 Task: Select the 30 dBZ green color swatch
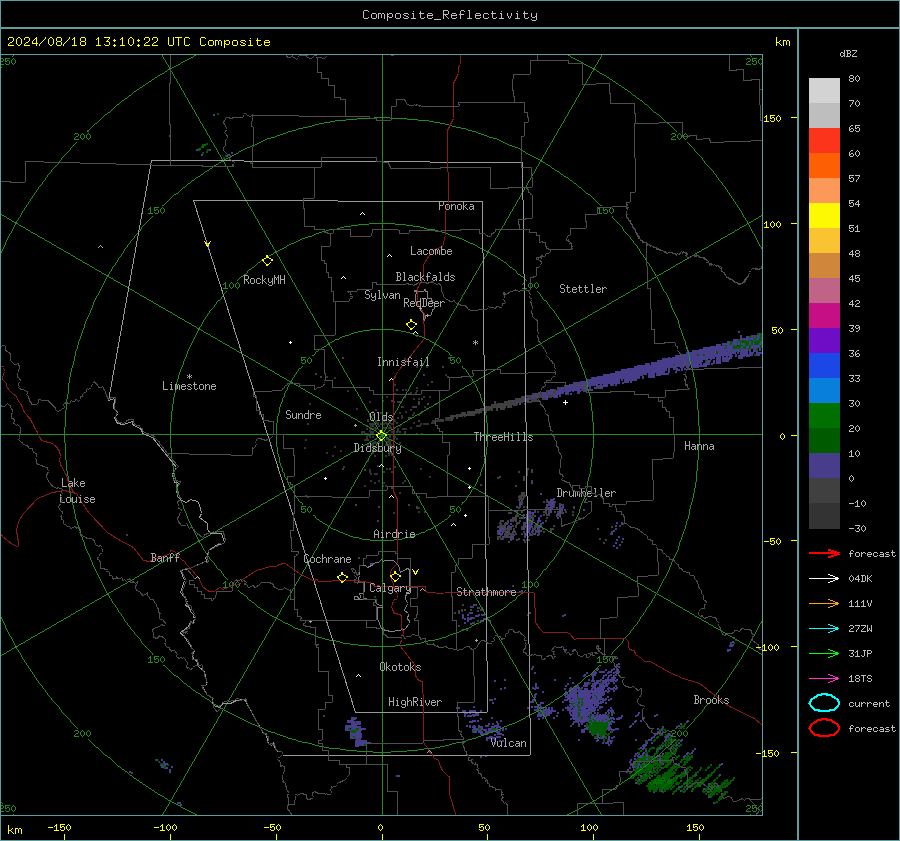click(x=824, y=416)
